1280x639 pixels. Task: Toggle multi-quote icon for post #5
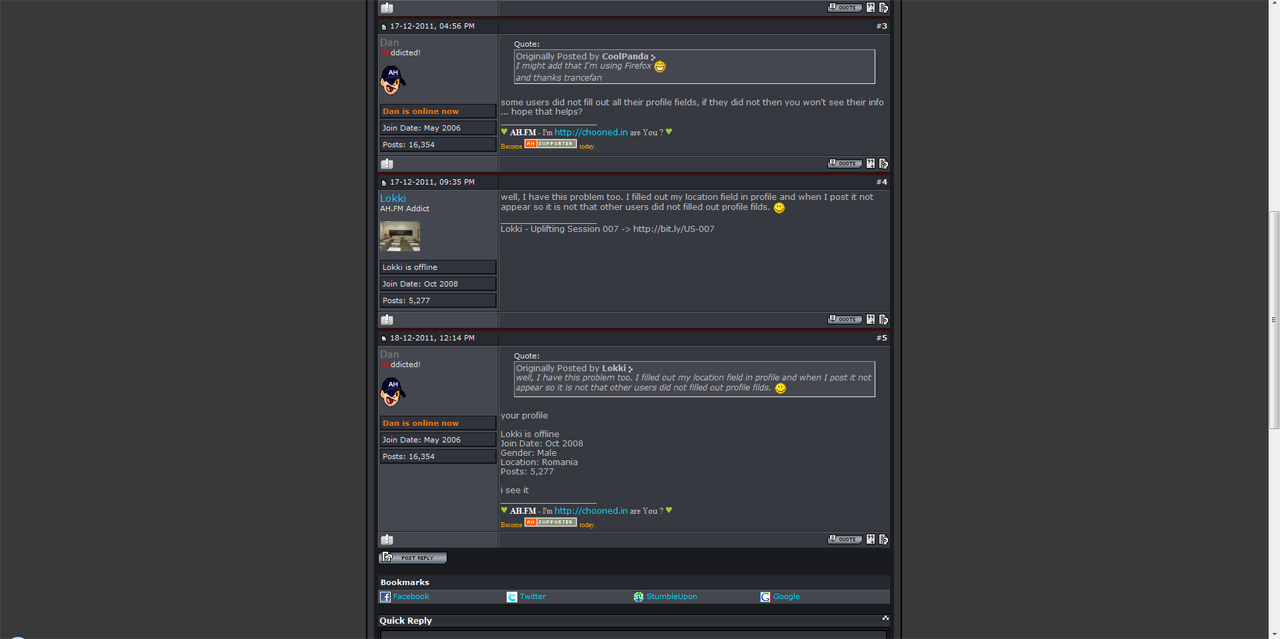[x=871, y=540]
